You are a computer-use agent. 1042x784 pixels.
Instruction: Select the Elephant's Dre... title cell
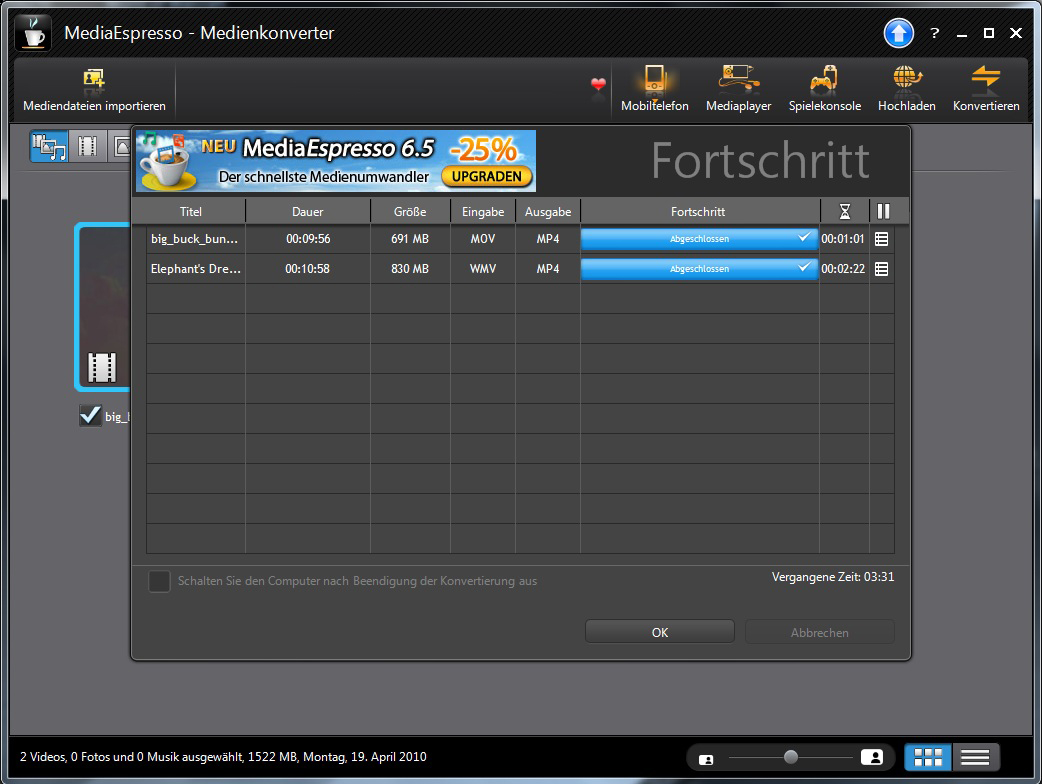click(x=195, y=269)
